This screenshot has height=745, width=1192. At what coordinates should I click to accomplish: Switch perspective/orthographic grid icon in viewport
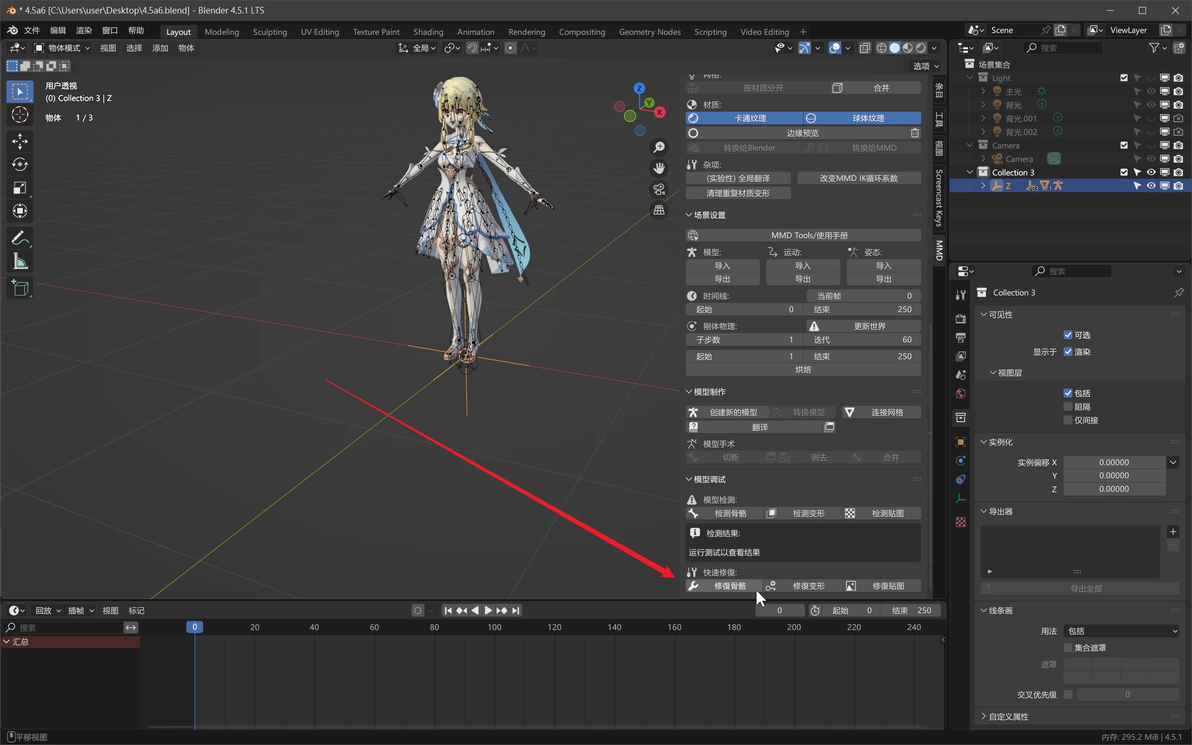click(659, 210)
